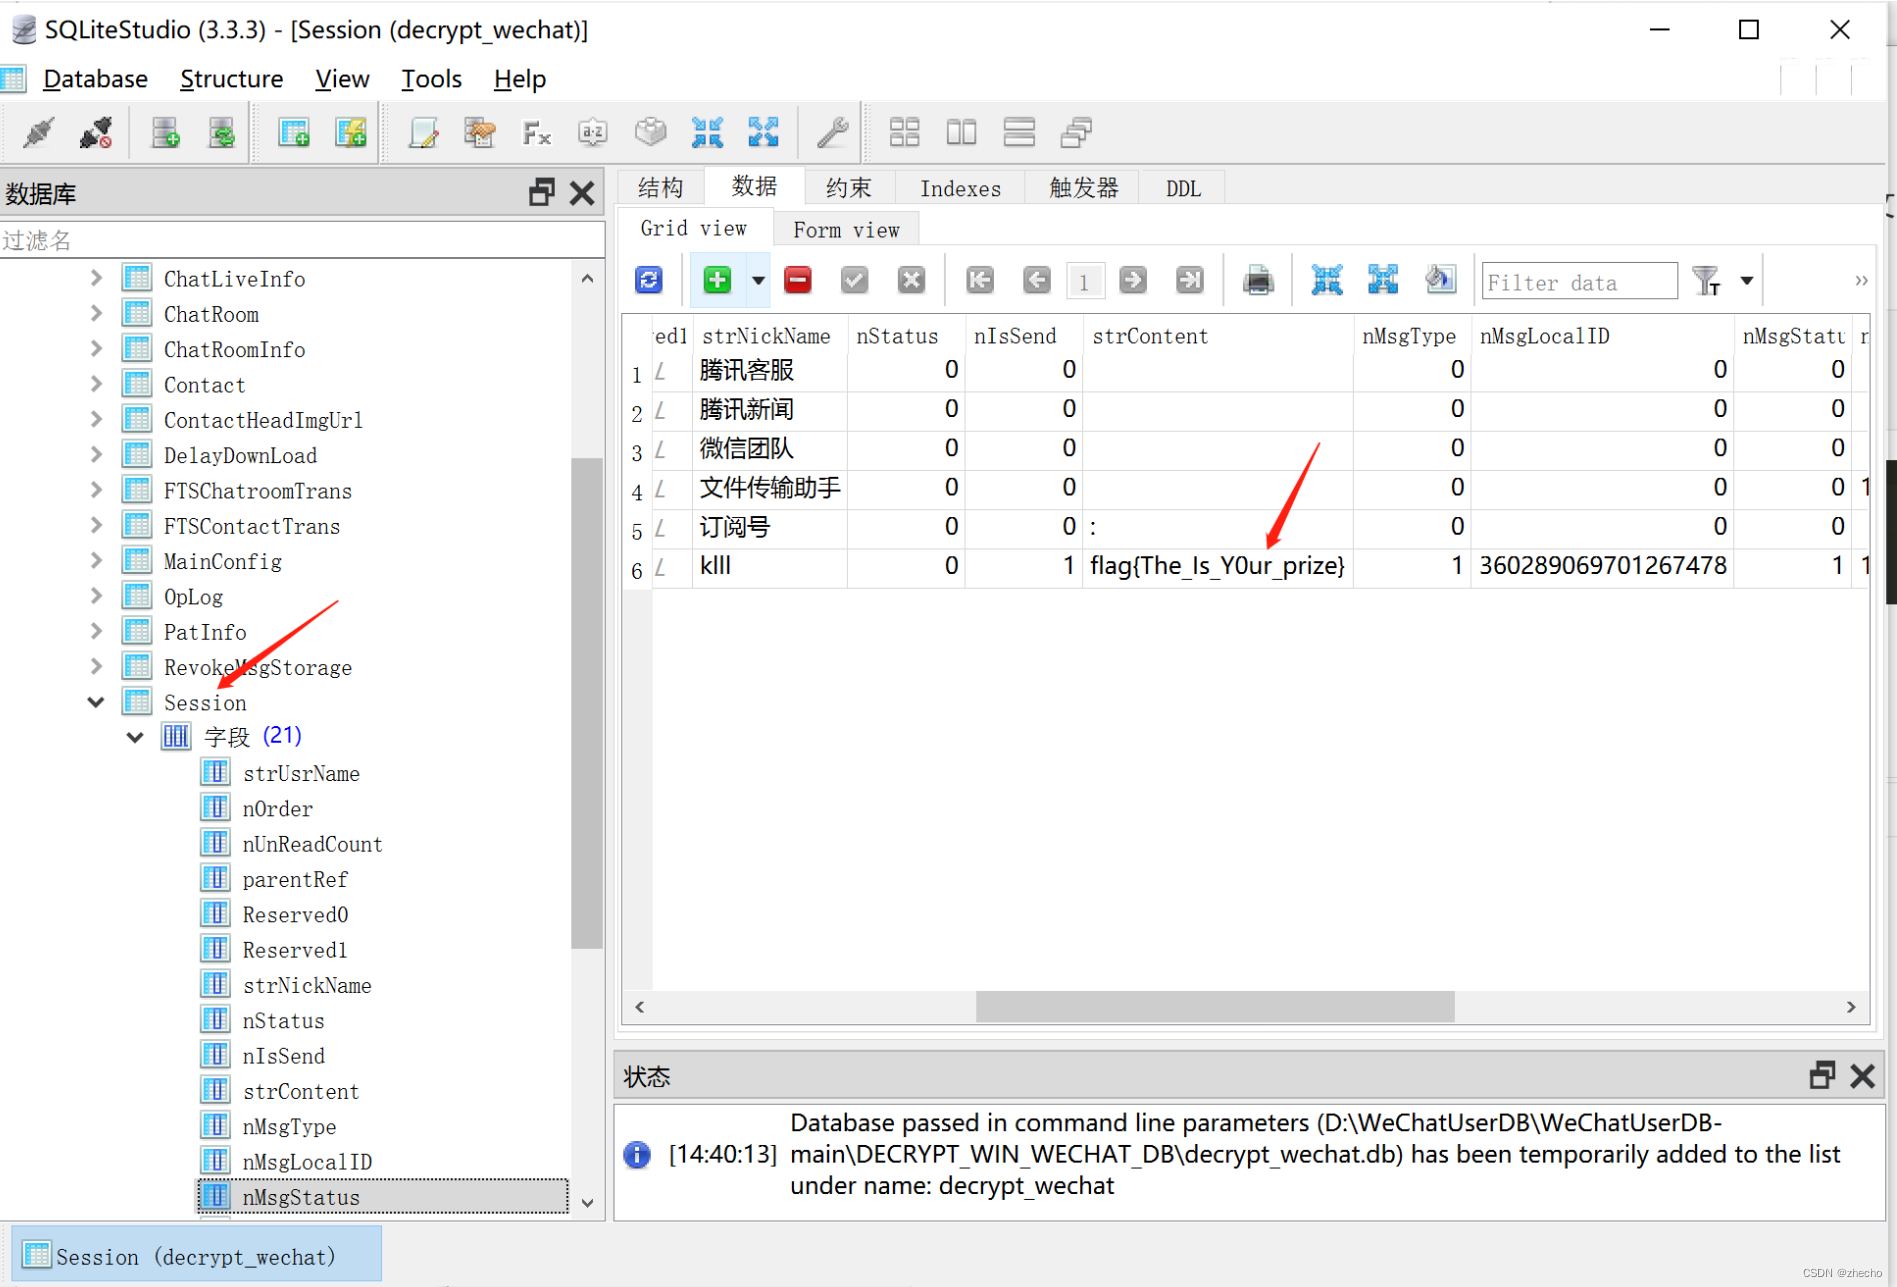
Task: Delete the selected row
Action: (x=797, y=280)
